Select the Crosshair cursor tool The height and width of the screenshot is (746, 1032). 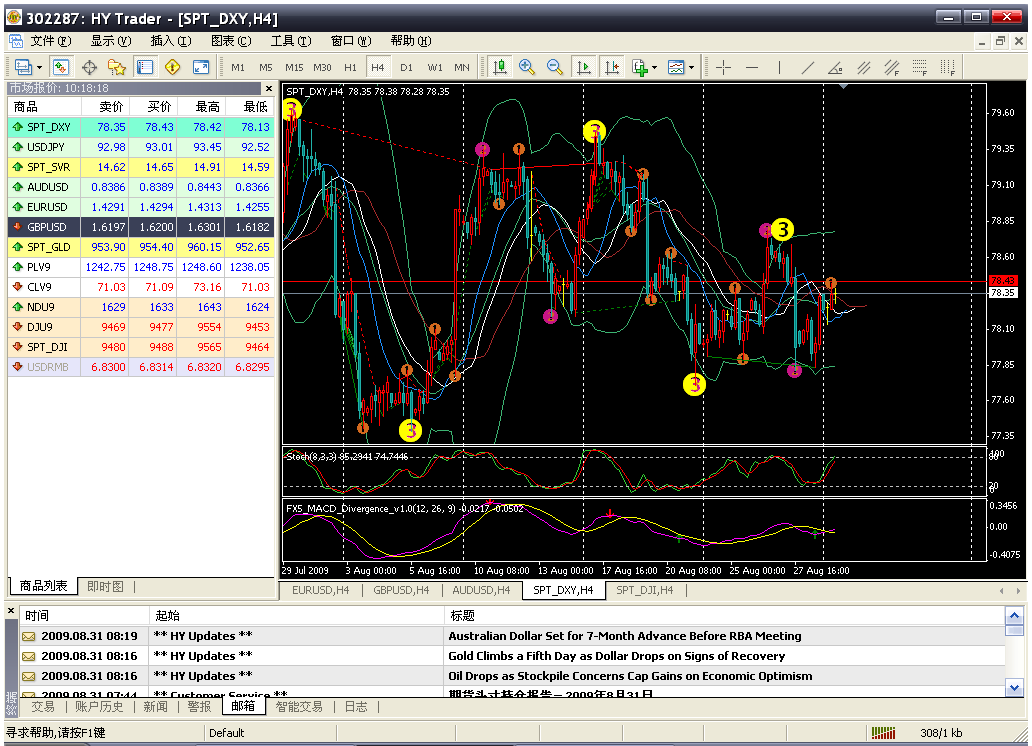click(723, 67)
